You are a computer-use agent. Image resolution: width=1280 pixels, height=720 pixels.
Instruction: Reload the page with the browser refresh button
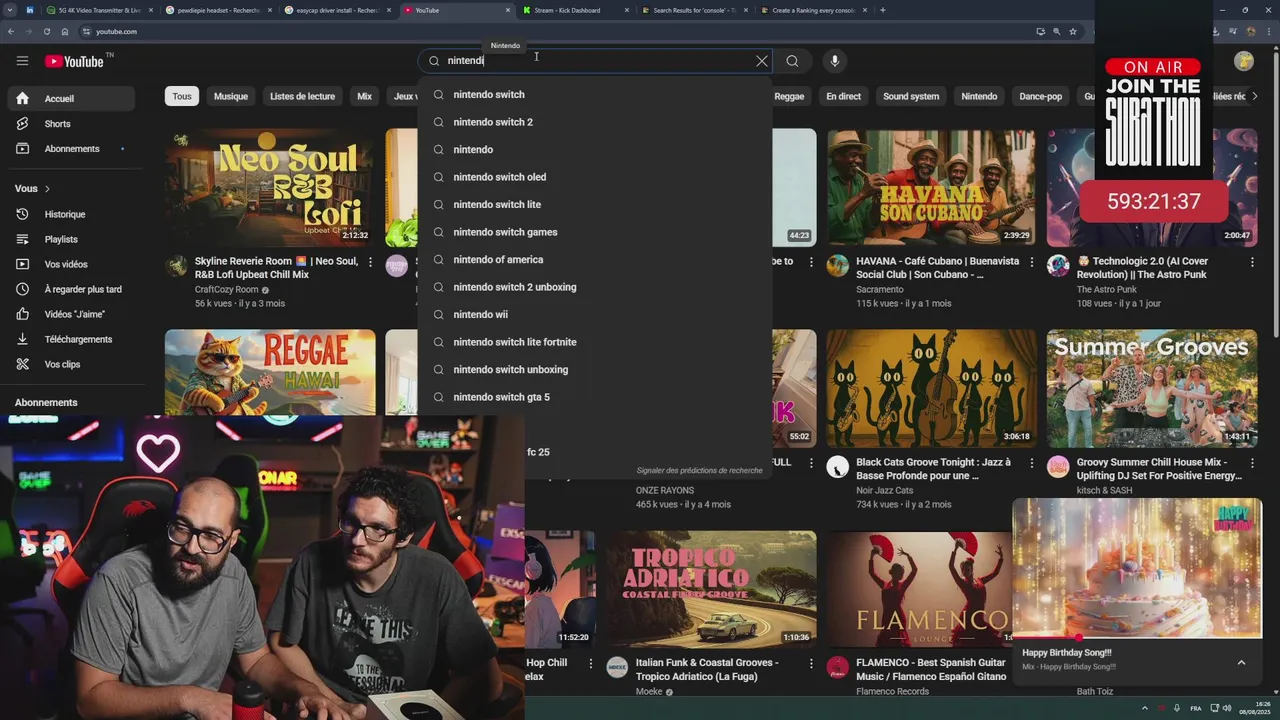click(x=47, y=31)
